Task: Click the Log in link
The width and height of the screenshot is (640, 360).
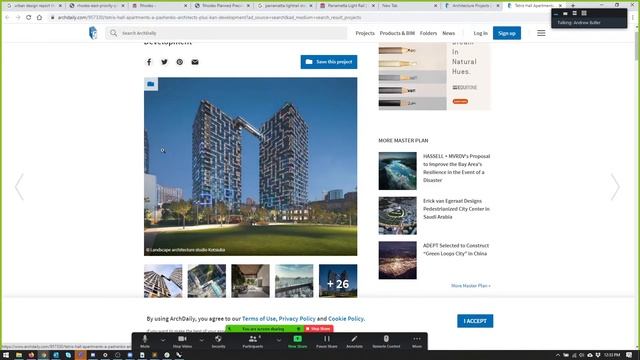Action: tap(480, 33)
